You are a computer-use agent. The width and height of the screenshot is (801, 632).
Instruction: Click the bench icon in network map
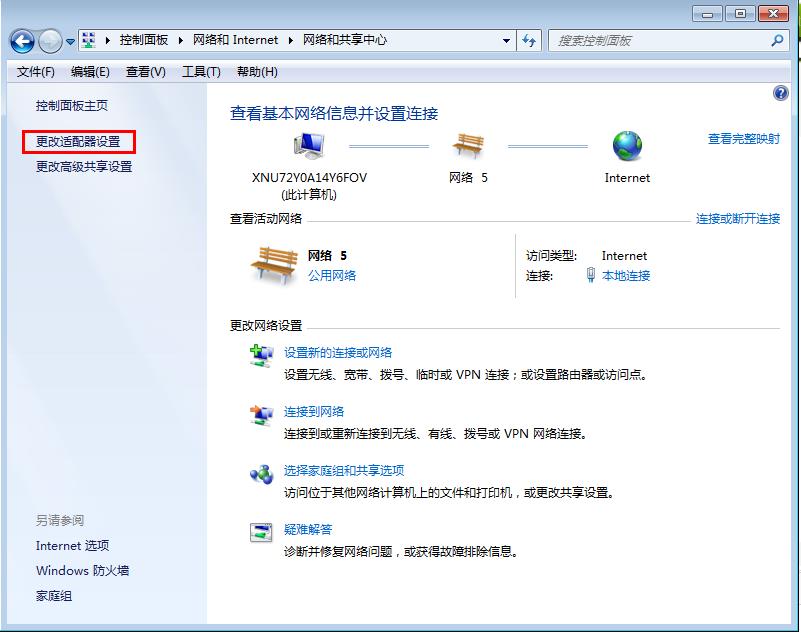(x=468, y=146)
